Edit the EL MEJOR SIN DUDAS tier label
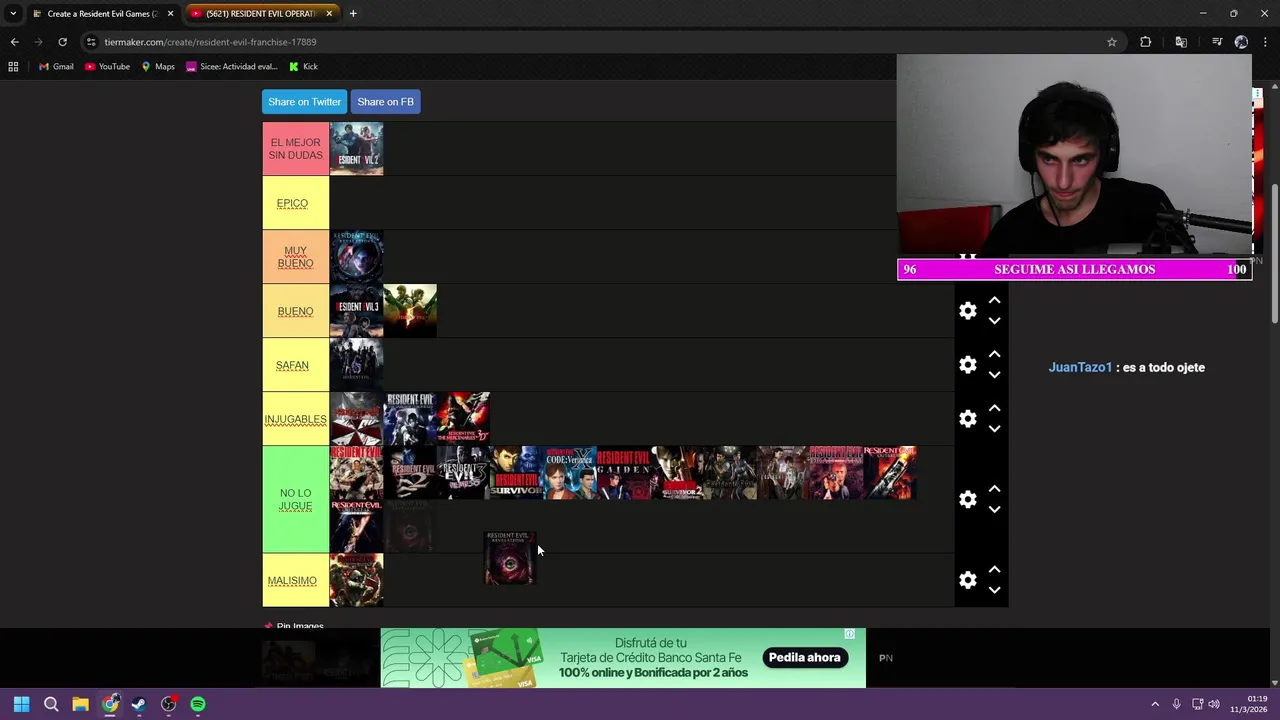 296,149
